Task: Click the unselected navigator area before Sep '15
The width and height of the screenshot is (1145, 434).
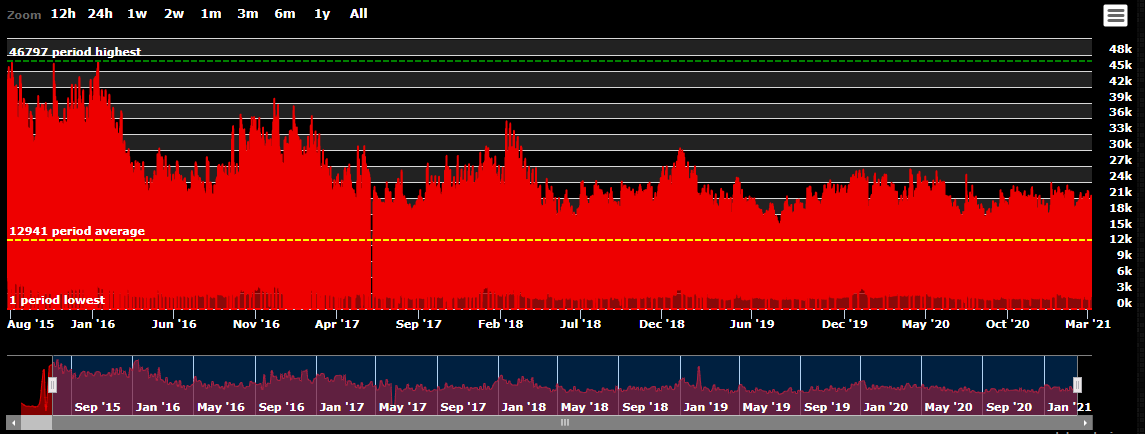Action: click(x=28, y=385)
